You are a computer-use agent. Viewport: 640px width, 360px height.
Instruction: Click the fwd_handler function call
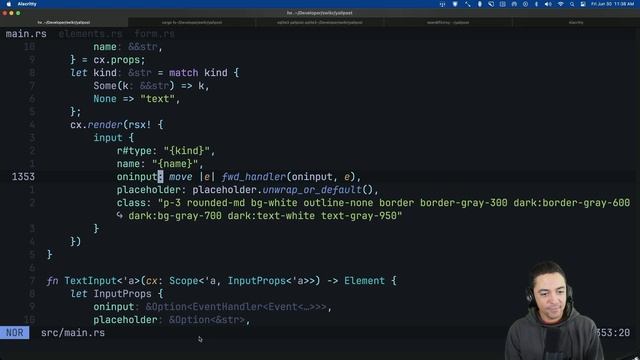pyautogui.click(x=253, y=177)
